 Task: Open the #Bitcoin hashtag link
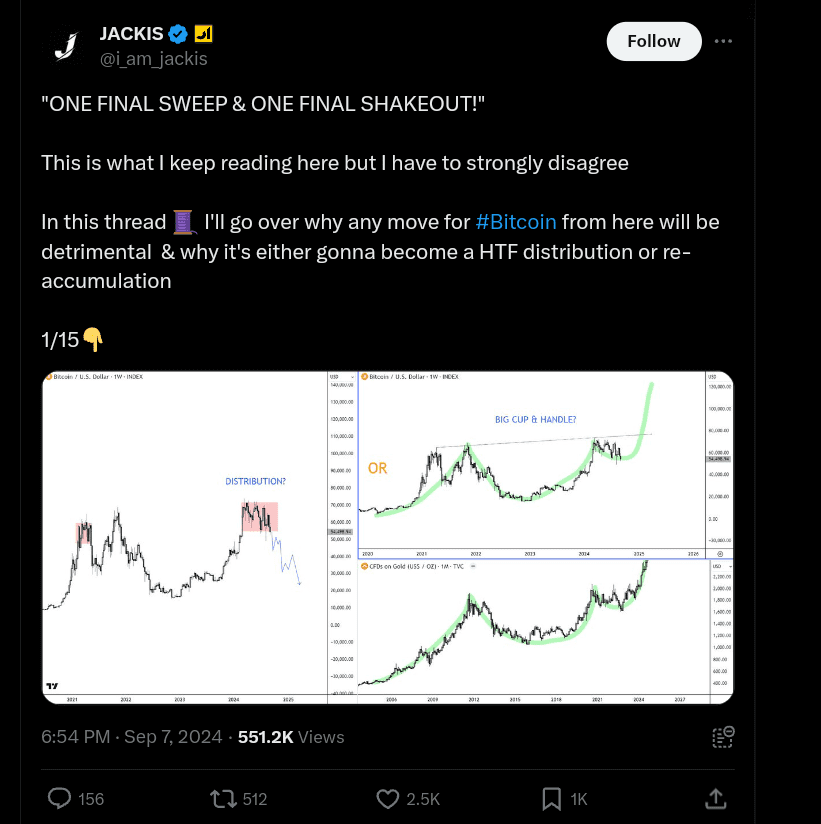coord(516,221)
